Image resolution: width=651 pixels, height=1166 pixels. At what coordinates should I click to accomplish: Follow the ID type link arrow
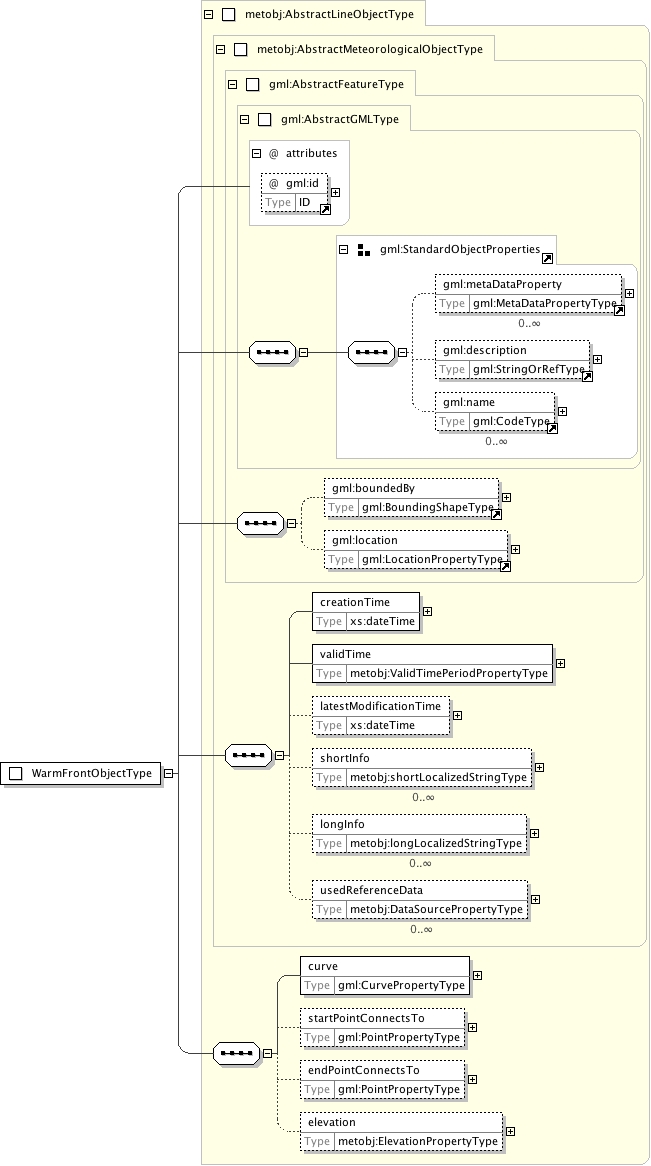(325, 210)
